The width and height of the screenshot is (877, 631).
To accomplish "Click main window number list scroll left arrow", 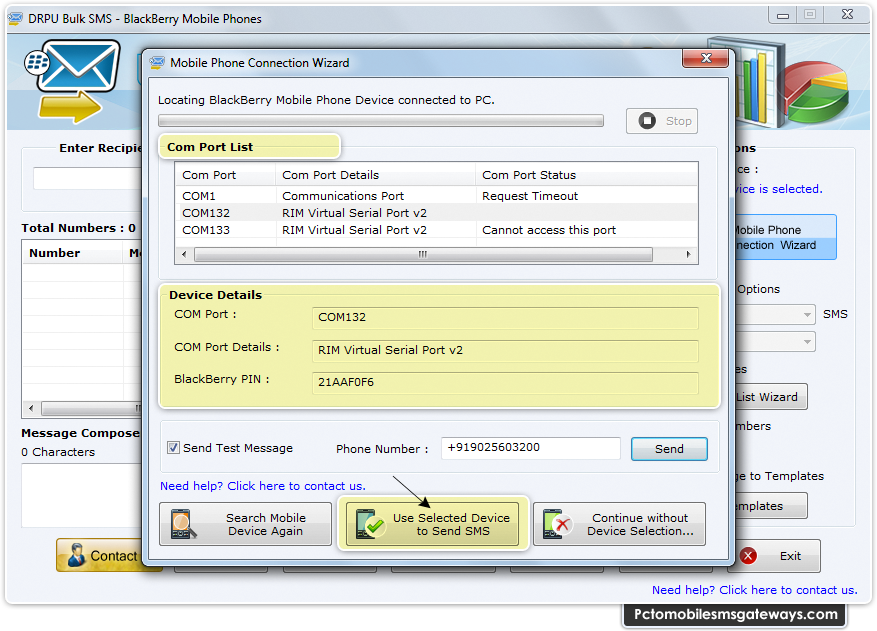I will pyautogui.click(x=31, y=408).
